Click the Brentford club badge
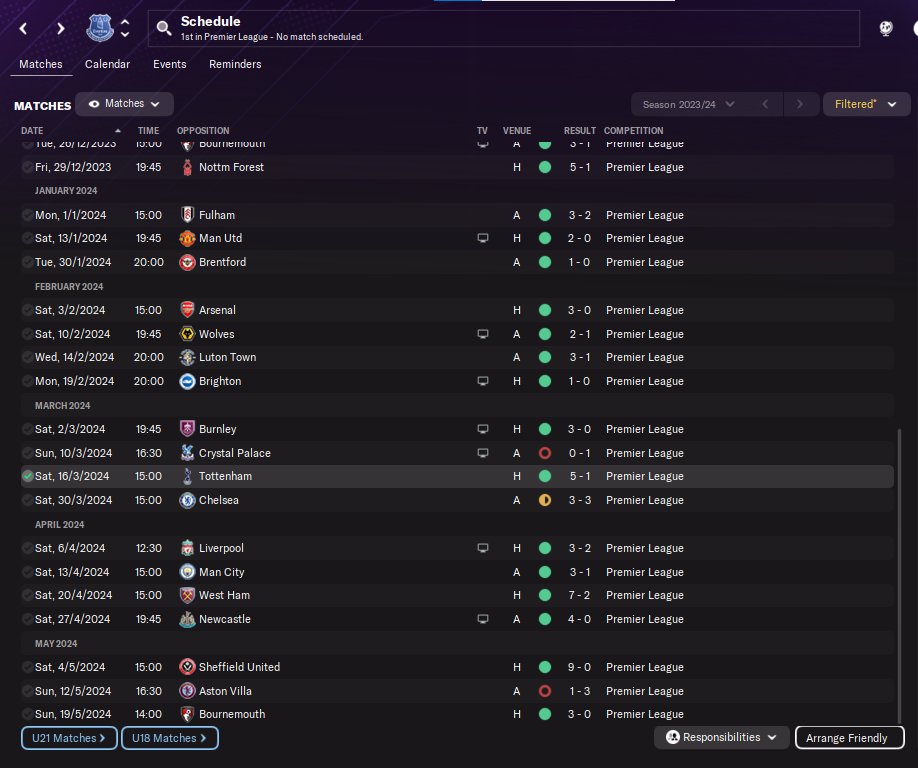Viewport: 918px width, 768px height. (x=187, y=262)
